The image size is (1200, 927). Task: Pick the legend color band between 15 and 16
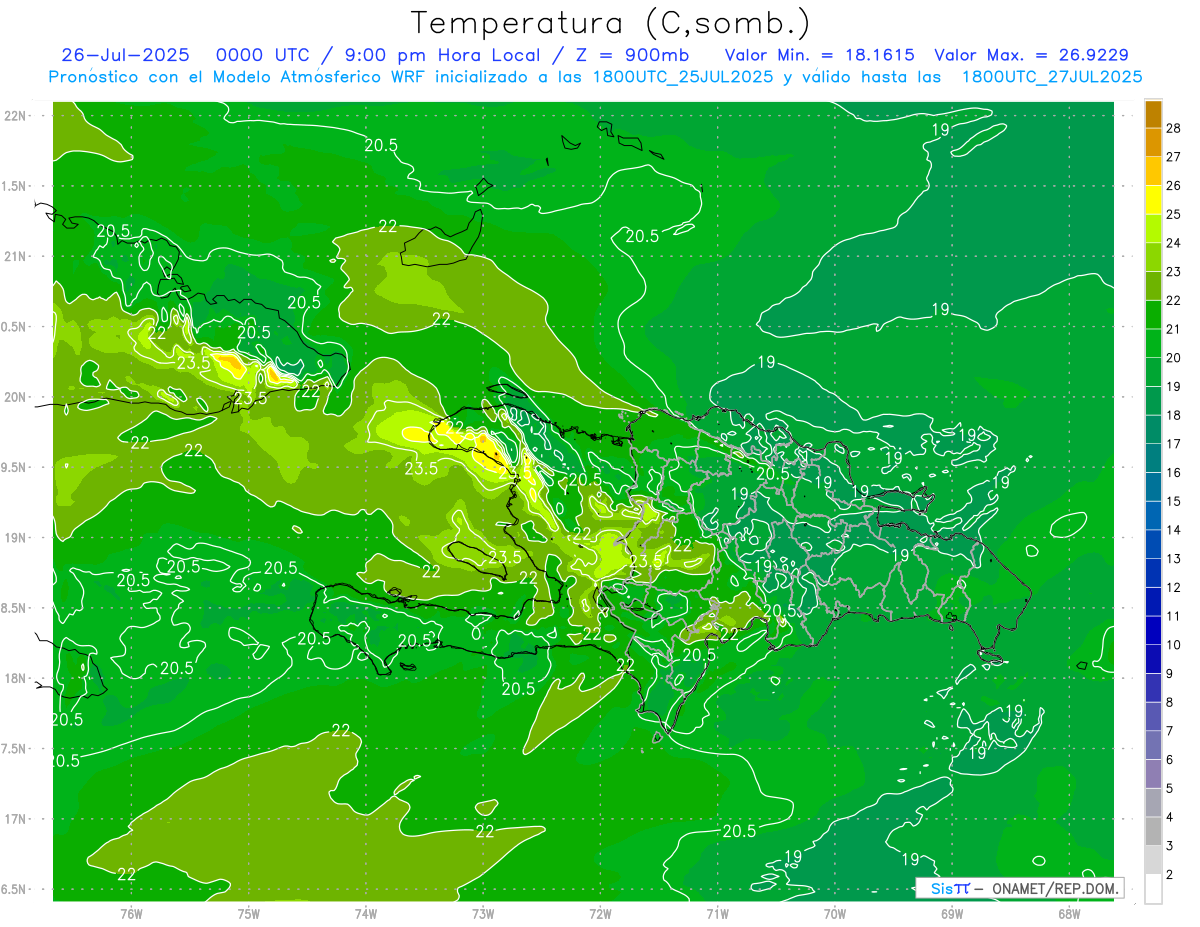1153,487
